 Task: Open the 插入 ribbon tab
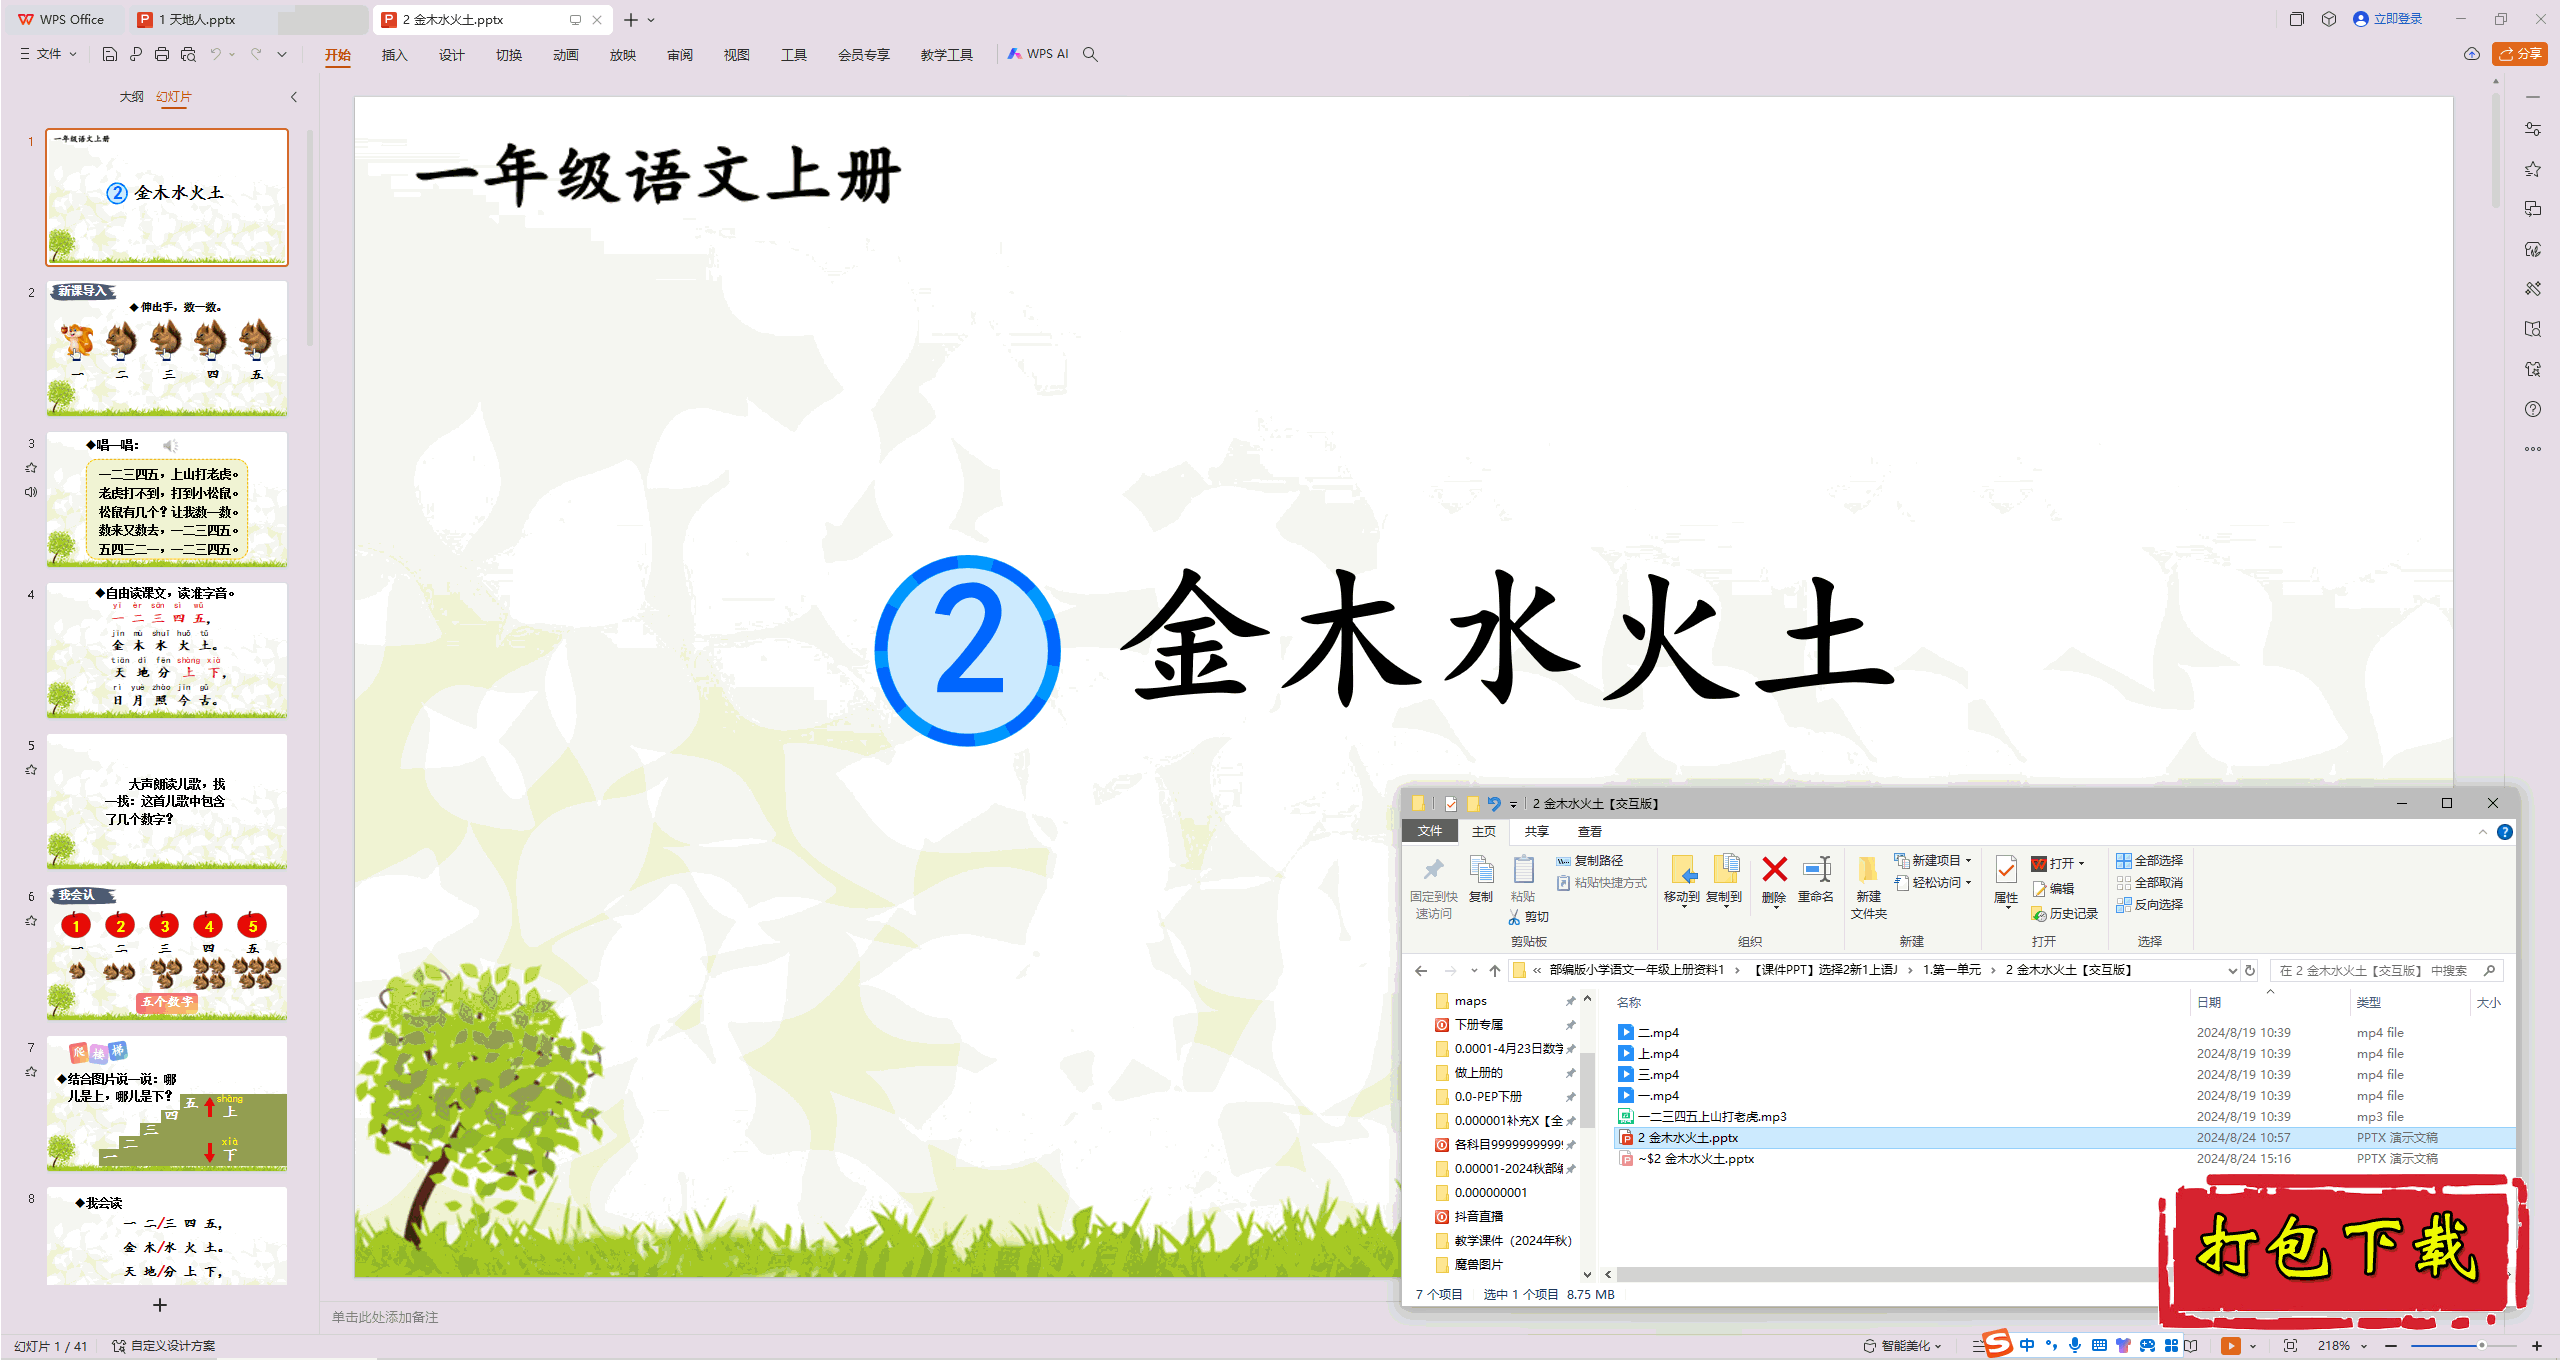tap(394, 55)
